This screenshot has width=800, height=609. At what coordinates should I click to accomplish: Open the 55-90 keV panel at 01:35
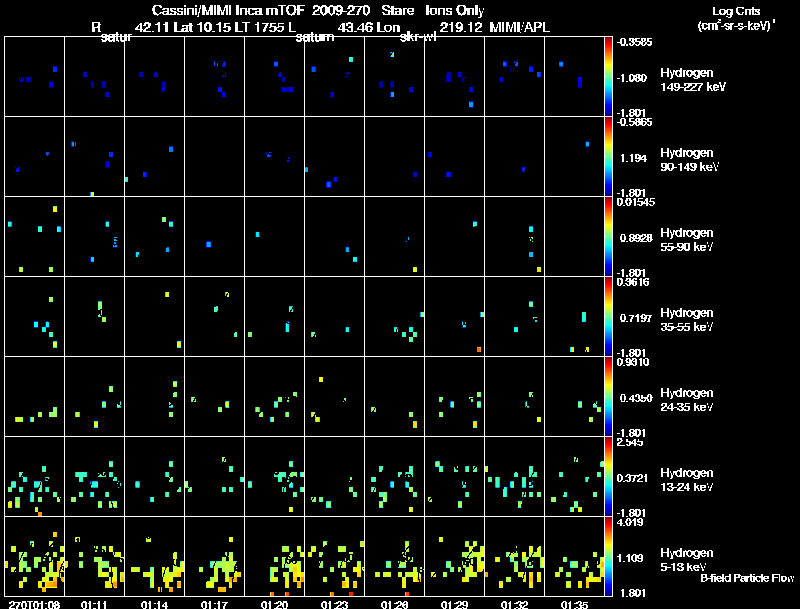tap(574, 237)
